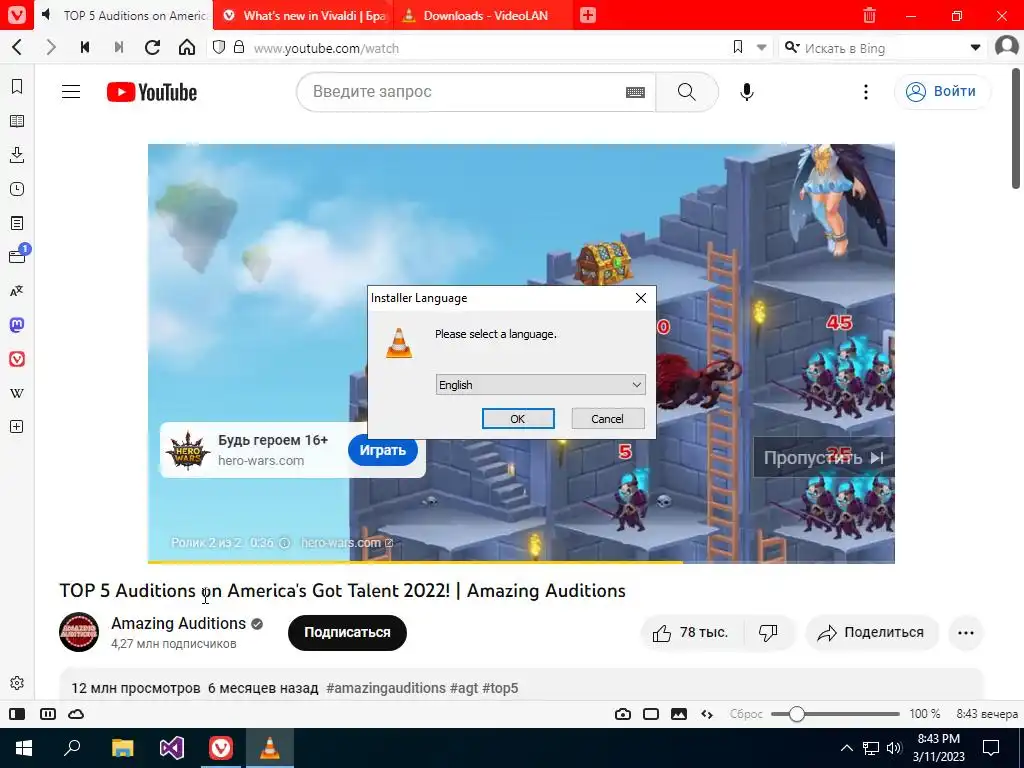
Task: Open the closed tabs trash can
Action: (x=869, y=15)
